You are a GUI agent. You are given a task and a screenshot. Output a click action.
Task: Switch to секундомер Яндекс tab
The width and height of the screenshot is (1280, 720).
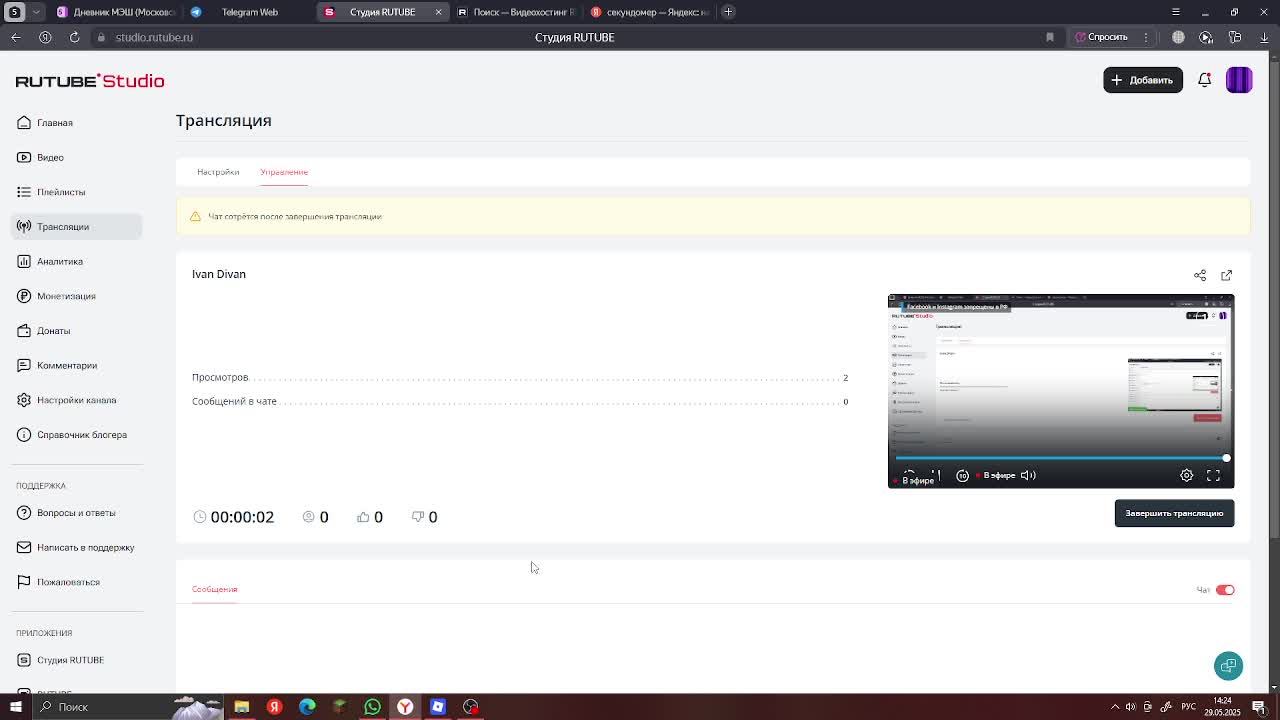point(649,12)
